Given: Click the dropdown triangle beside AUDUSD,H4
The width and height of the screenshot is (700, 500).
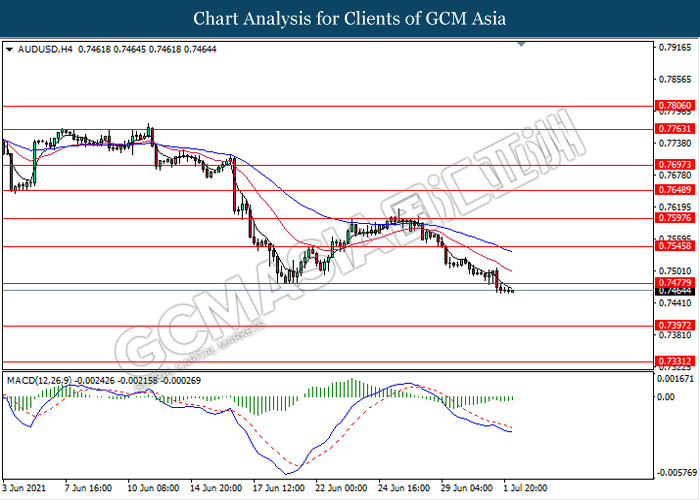Looking at the screenshot, I should 9,50.
